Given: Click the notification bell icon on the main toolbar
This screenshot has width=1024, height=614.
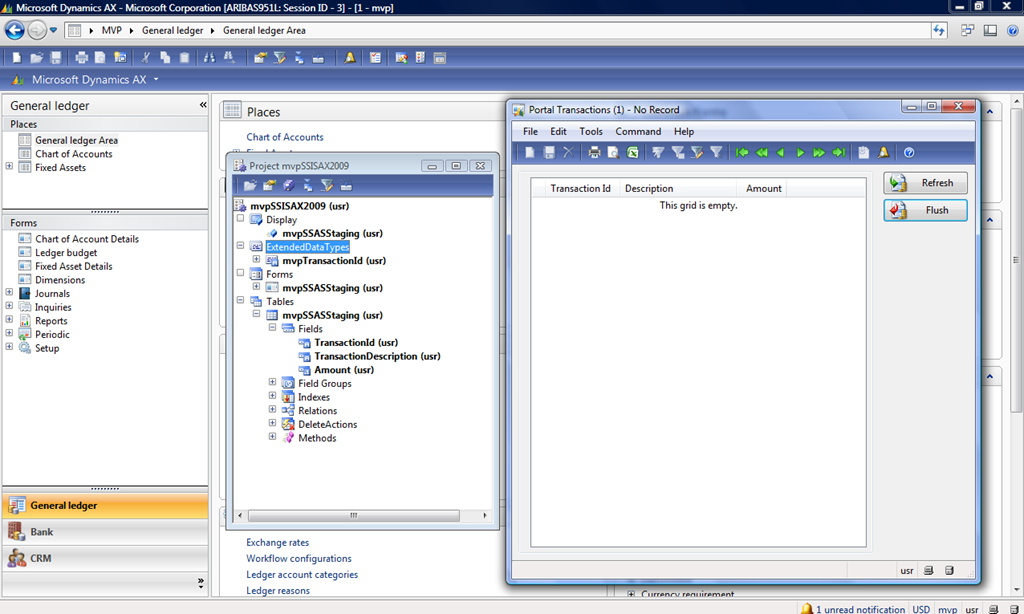Looking at the screenshot, I should pyautogui.click(x=349, y=57).
